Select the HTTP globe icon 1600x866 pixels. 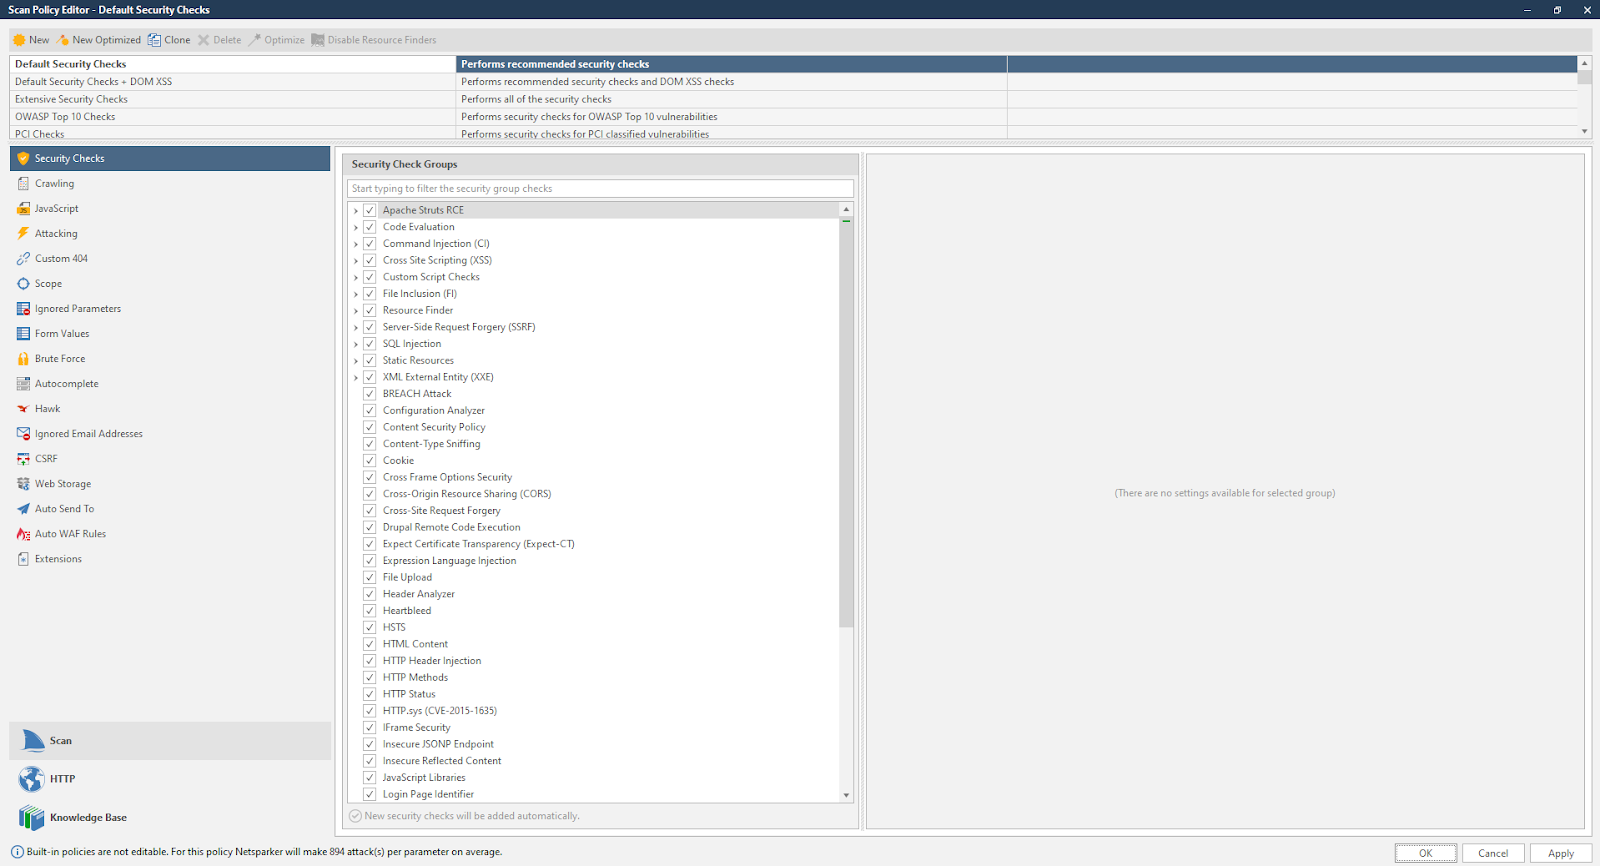pyautogui.click(x=32, y=779)
